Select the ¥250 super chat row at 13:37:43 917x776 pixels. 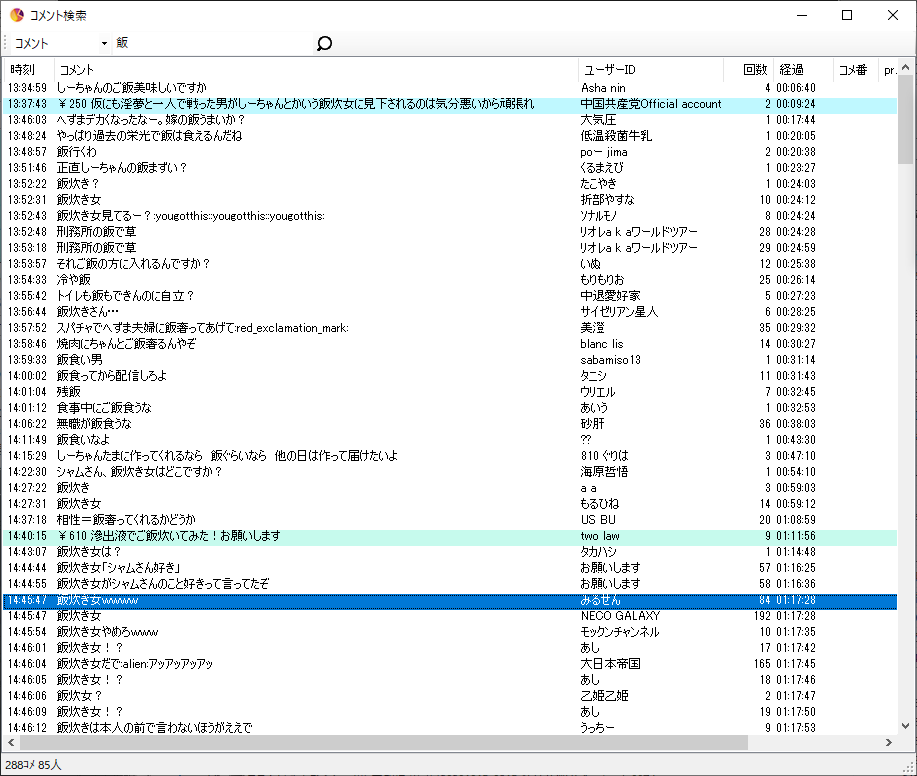click(x=300, y=104)
